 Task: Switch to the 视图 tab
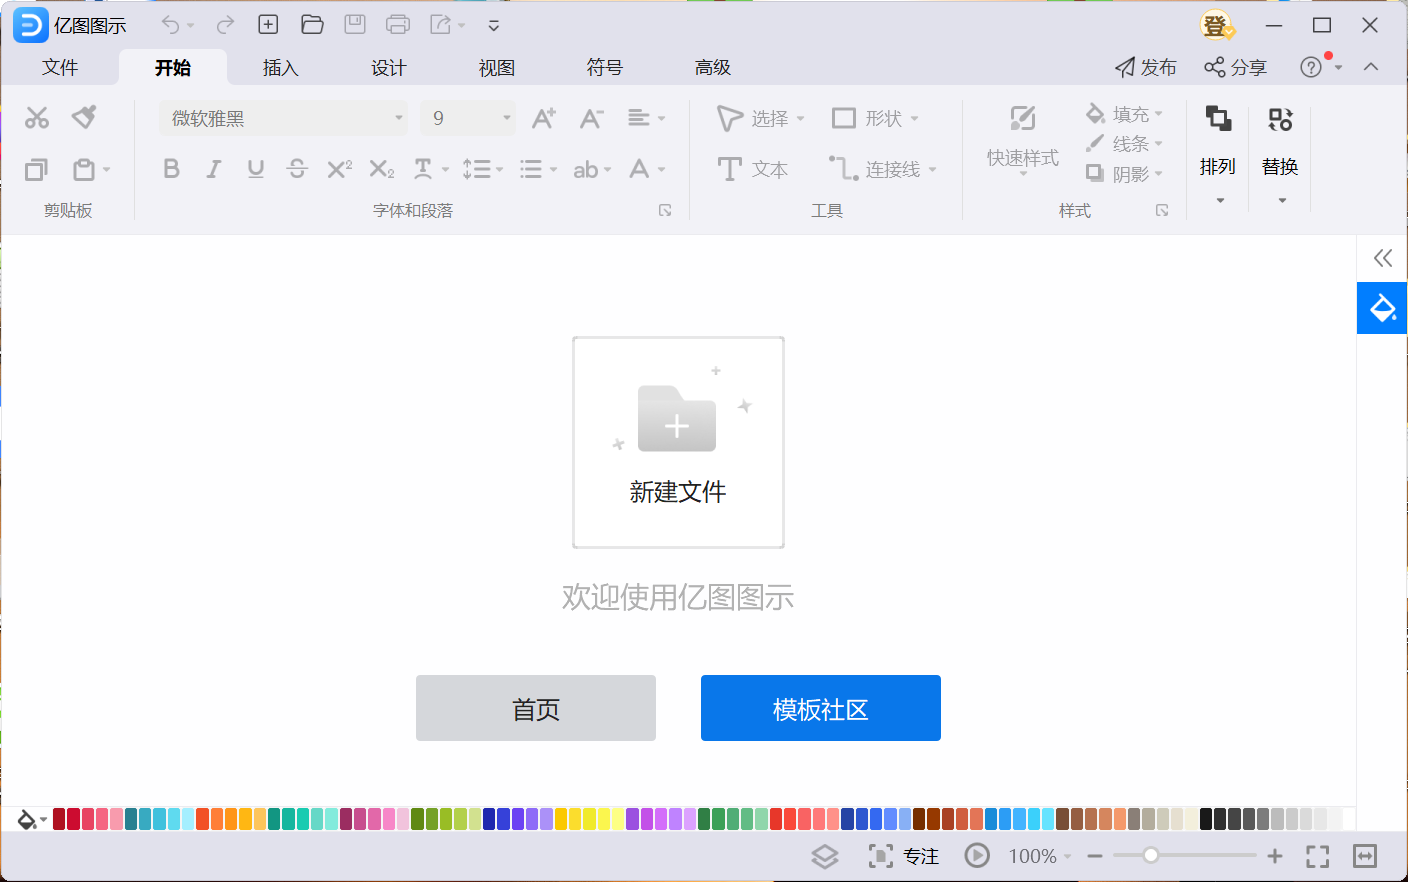click(x=496, y=67)
